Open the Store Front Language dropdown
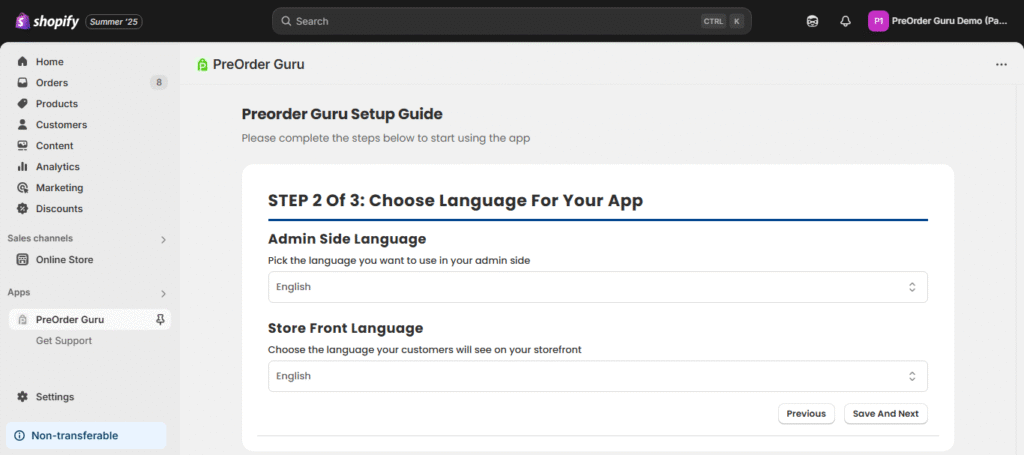1024x455 pixels. pyautogui.click(x=597, y=376)
